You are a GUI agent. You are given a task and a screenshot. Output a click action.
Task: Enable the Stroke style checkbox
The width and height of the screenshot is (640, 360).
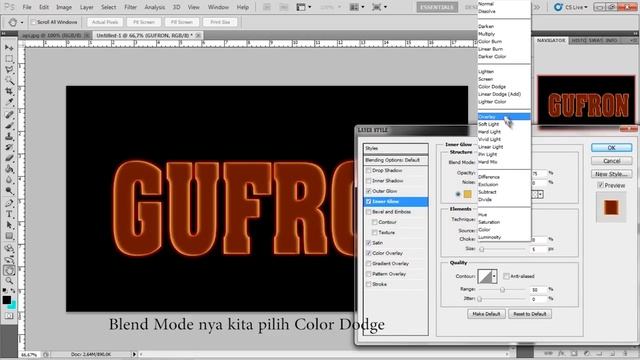pyautogui.click(x=369, y=284)
